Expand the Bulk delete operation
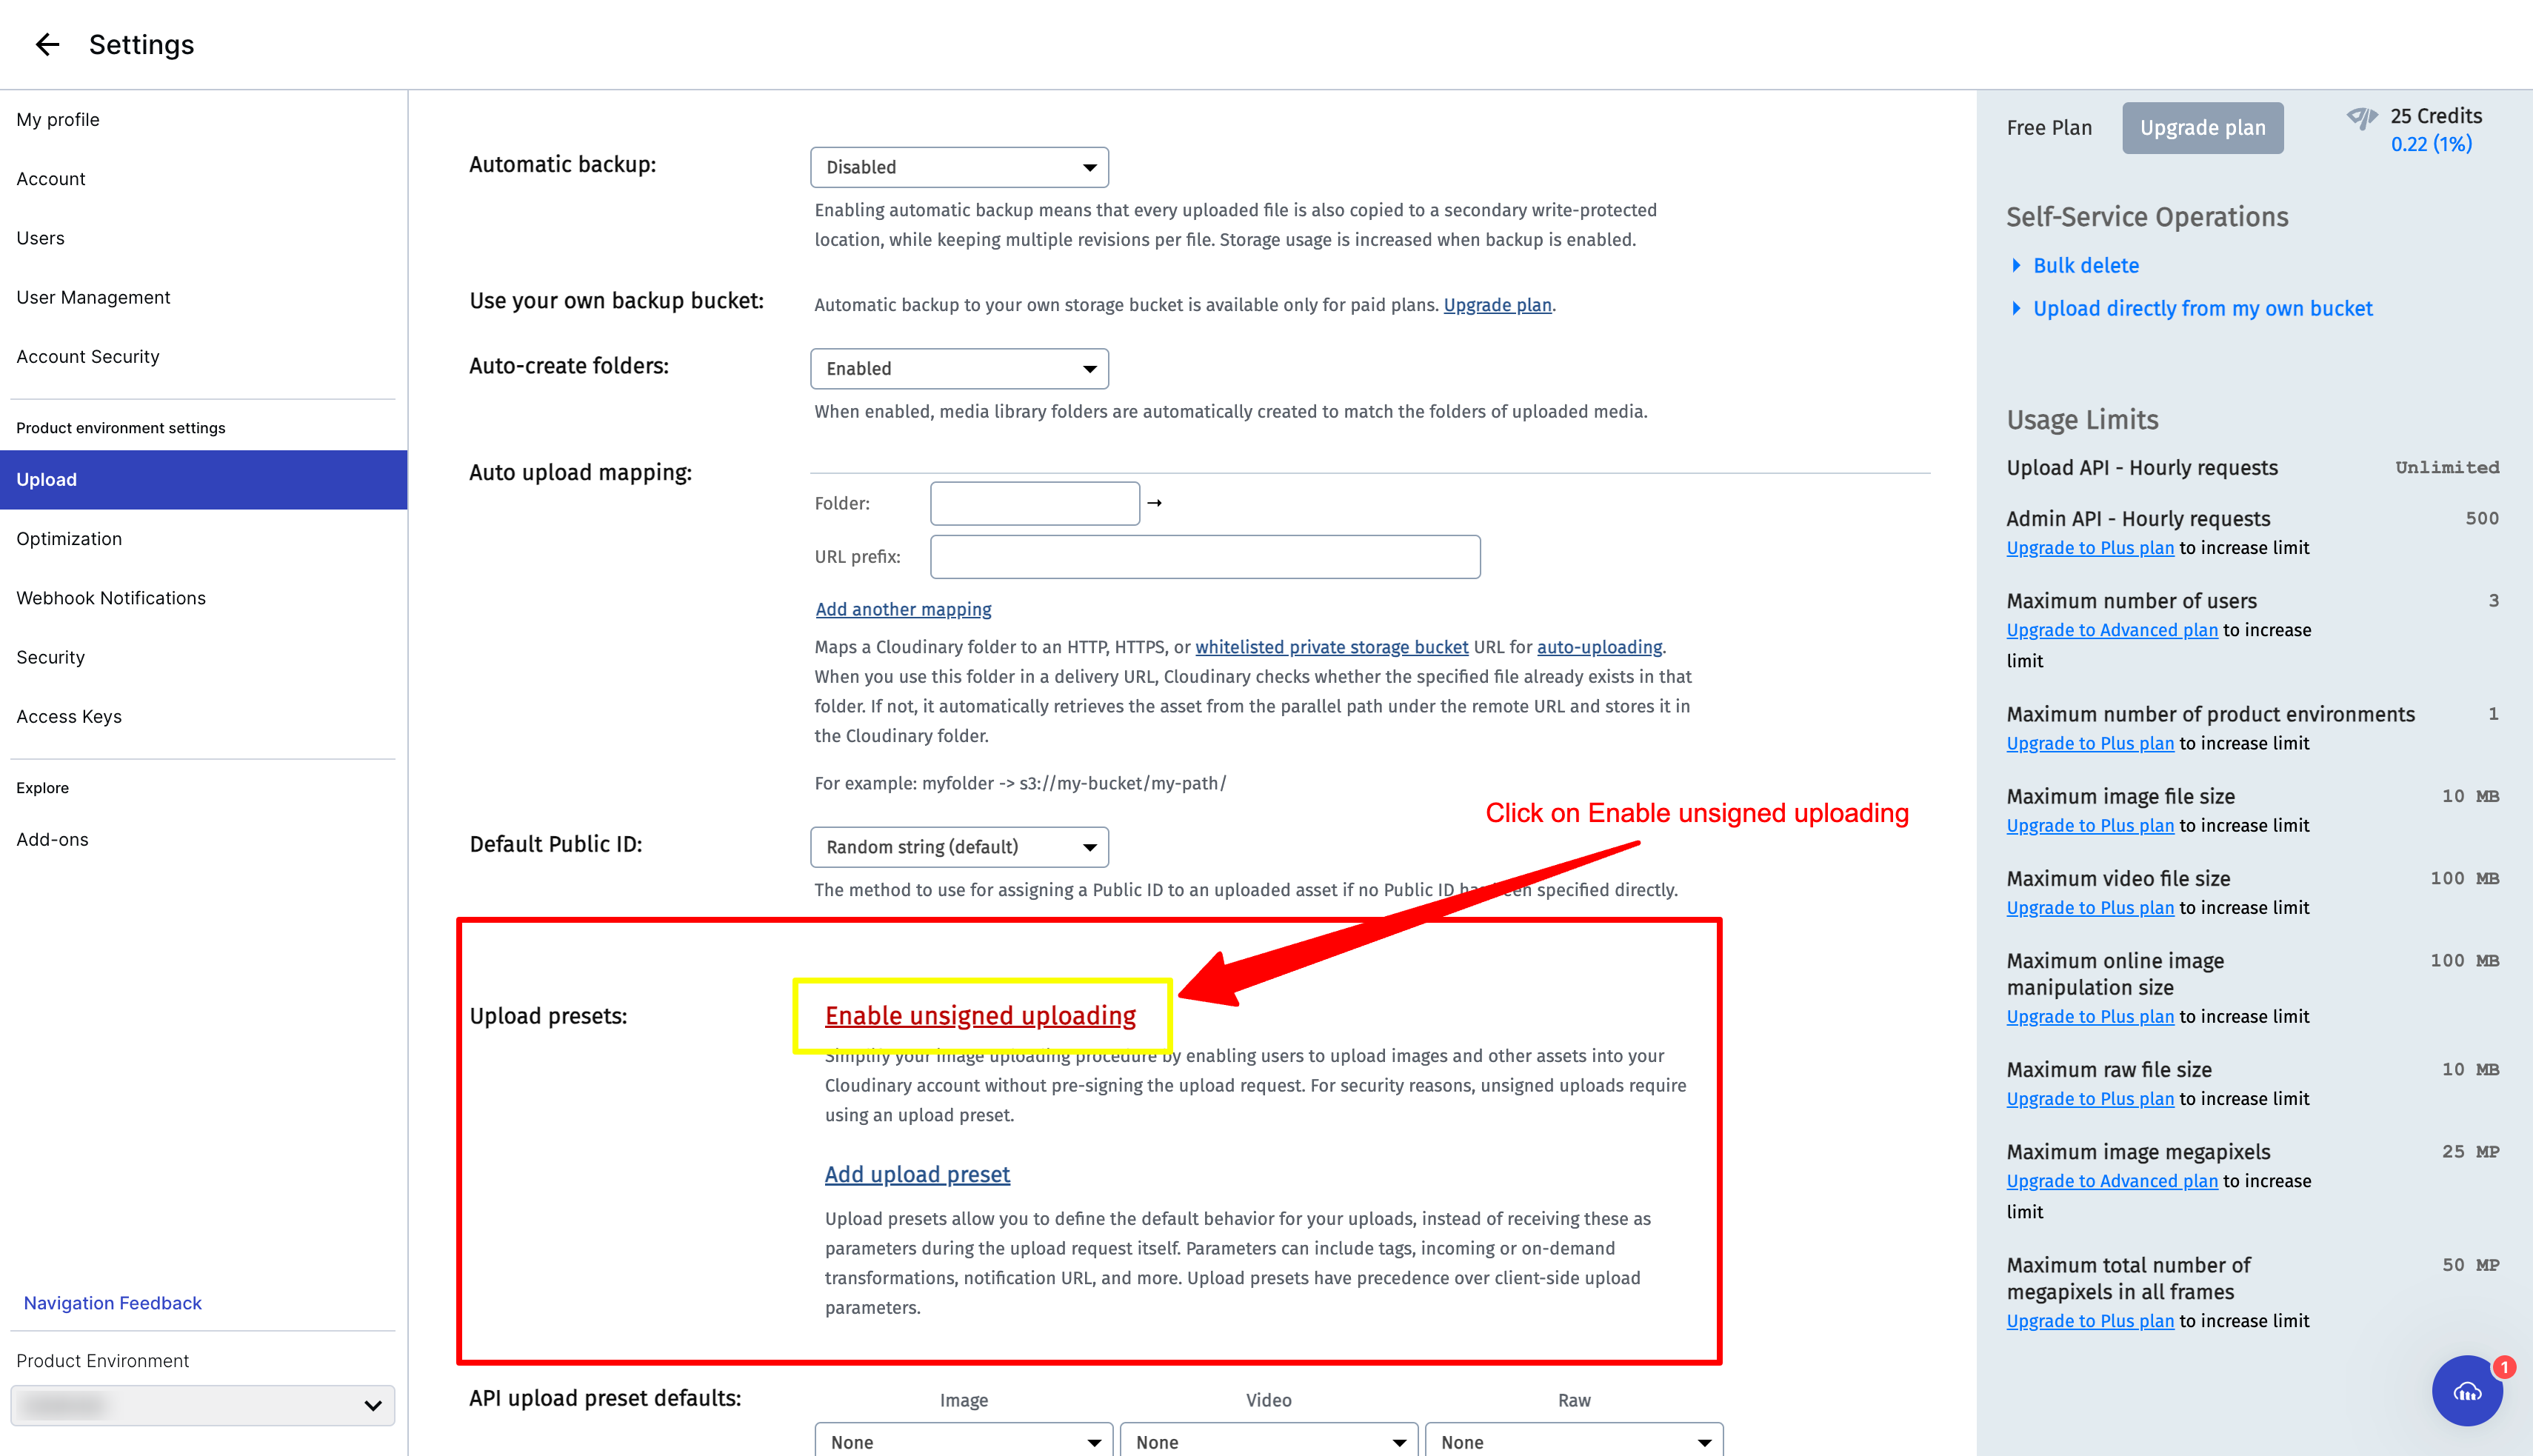Viewport: 2533px width, 1456px height. (x=2086, y=265)
